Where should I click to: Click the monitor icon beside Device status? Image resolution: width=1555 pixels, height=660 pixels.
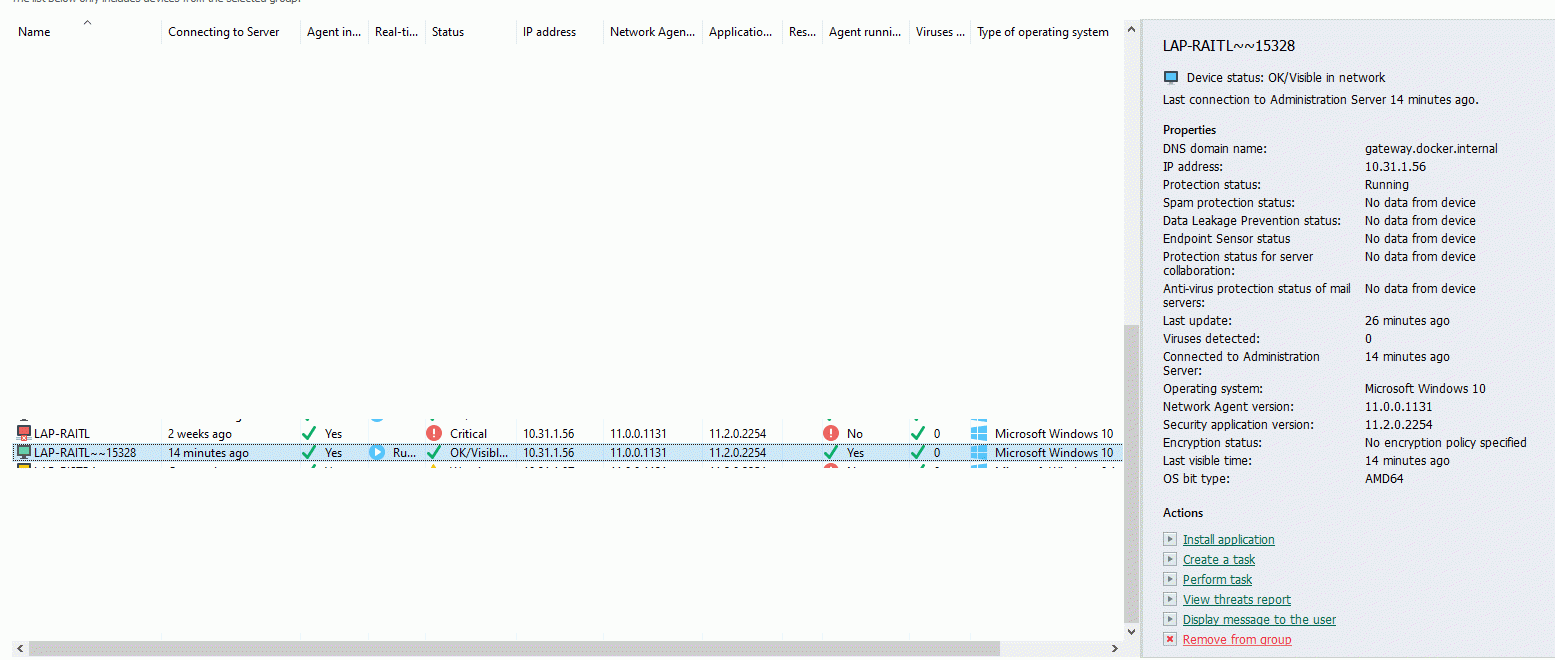[x=1171, y=77]
